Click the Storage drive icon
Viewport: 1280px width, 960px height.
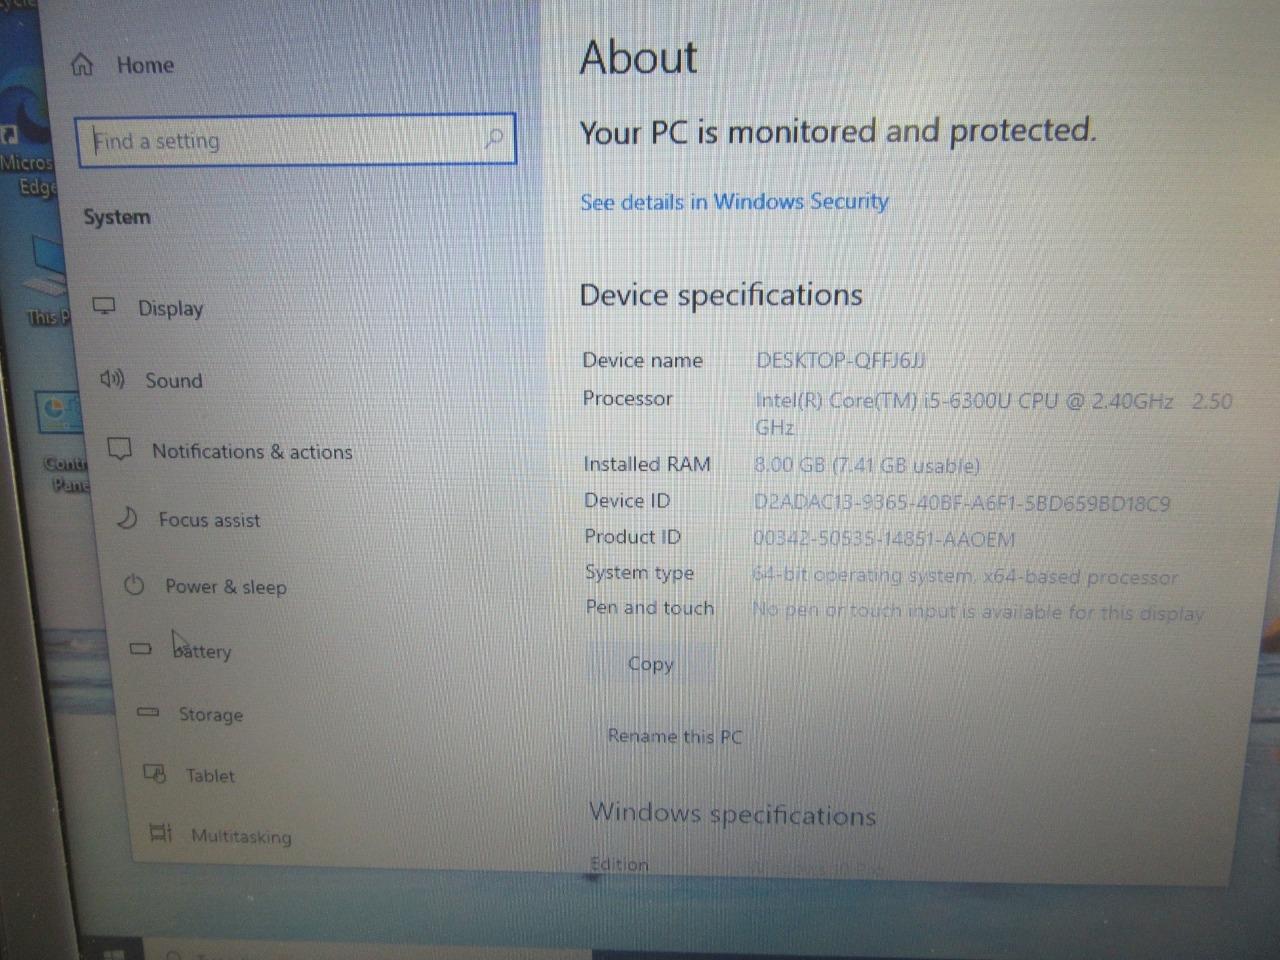tap(148, 712)
